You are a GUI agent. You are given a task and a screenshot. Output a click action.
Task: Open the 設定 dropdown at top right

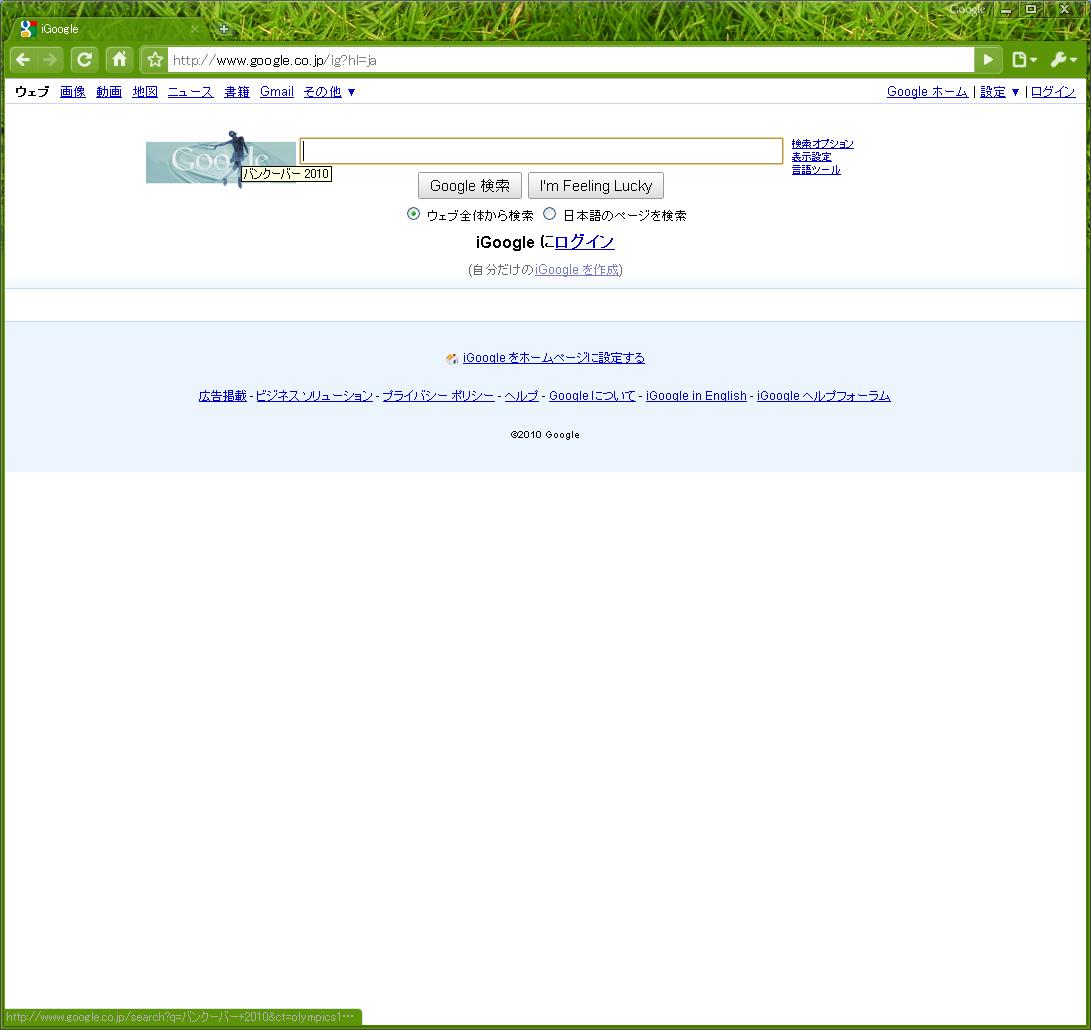[1000, 92]
